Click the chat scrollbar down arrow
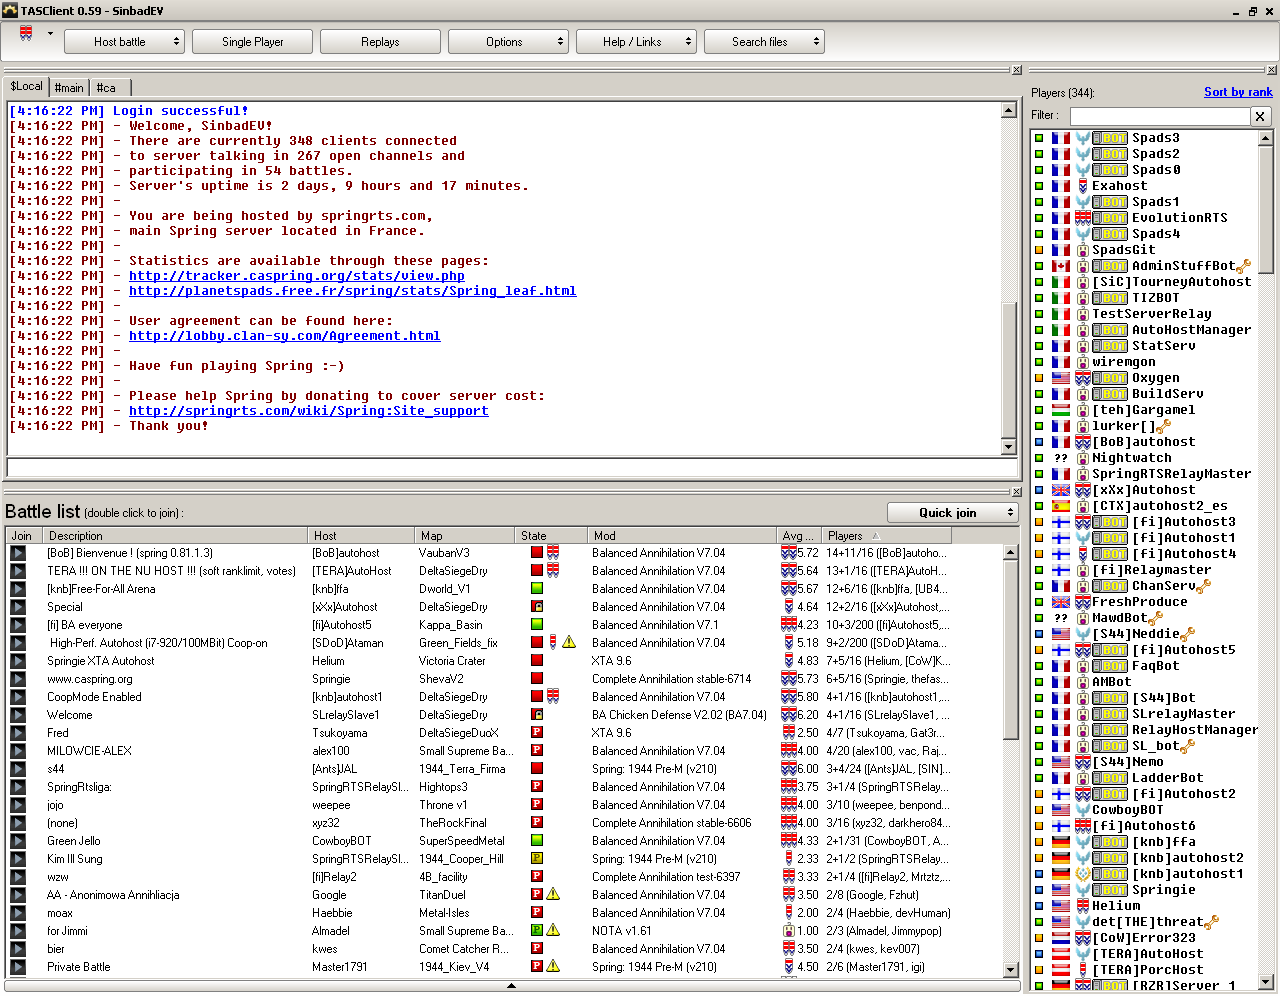This screenshot has width=1280, height=996. [x=1009, y=447]
